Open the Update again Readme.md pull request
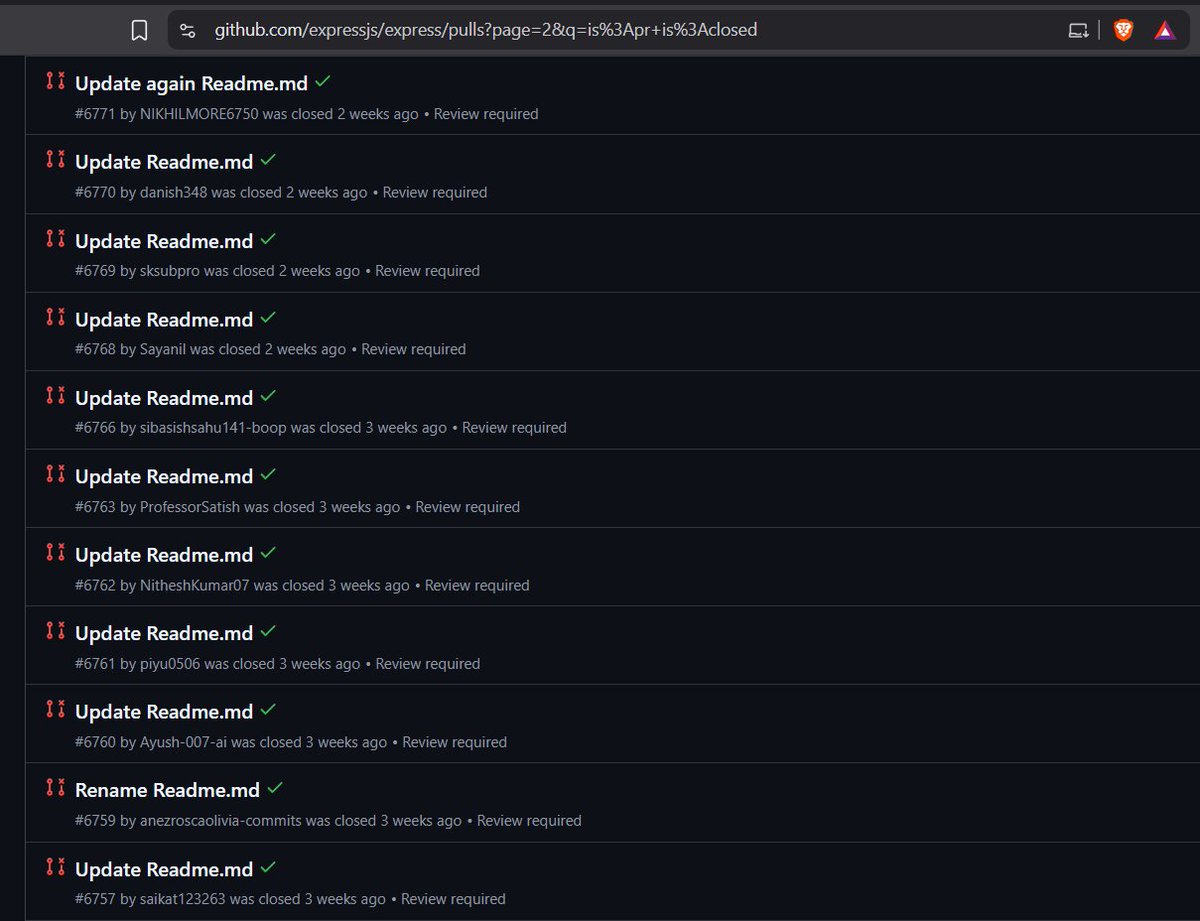The height and width of the screenshot is (921, 1200). point(191,84)
